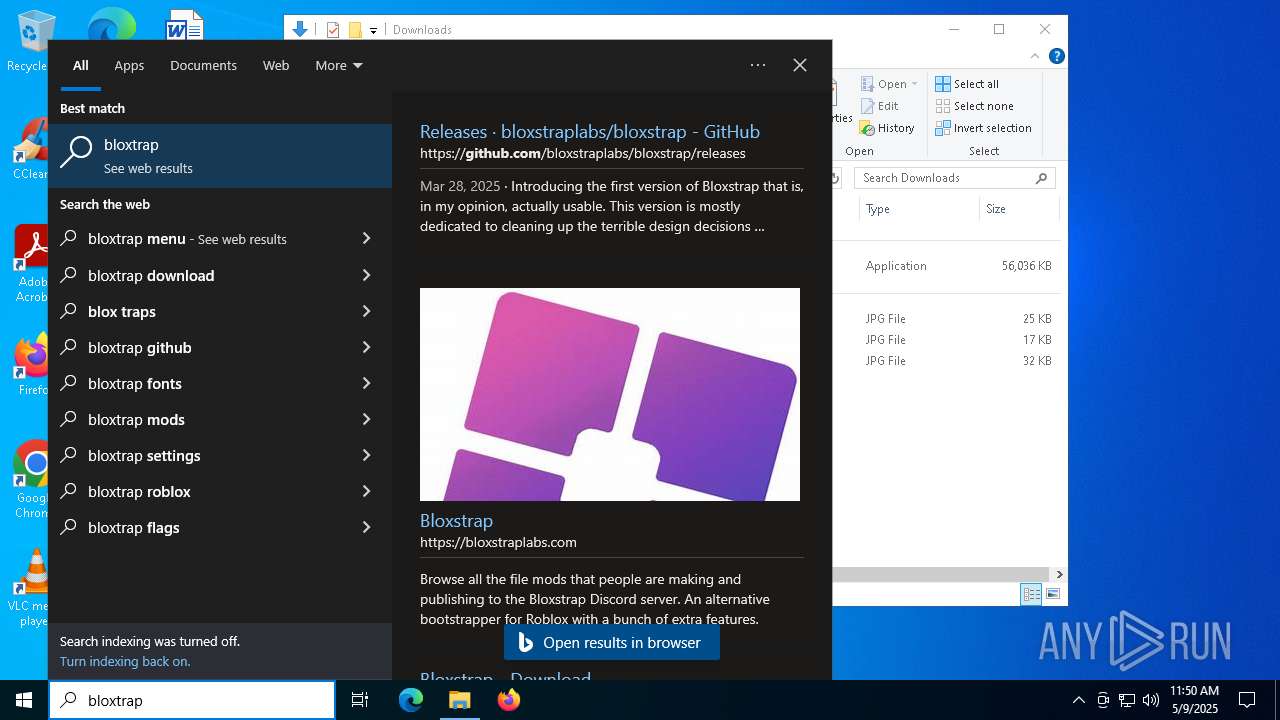This screenshot has height=720, width=1280.
Task: Sort files by Size column header
Action: (x=1018, y=209)
